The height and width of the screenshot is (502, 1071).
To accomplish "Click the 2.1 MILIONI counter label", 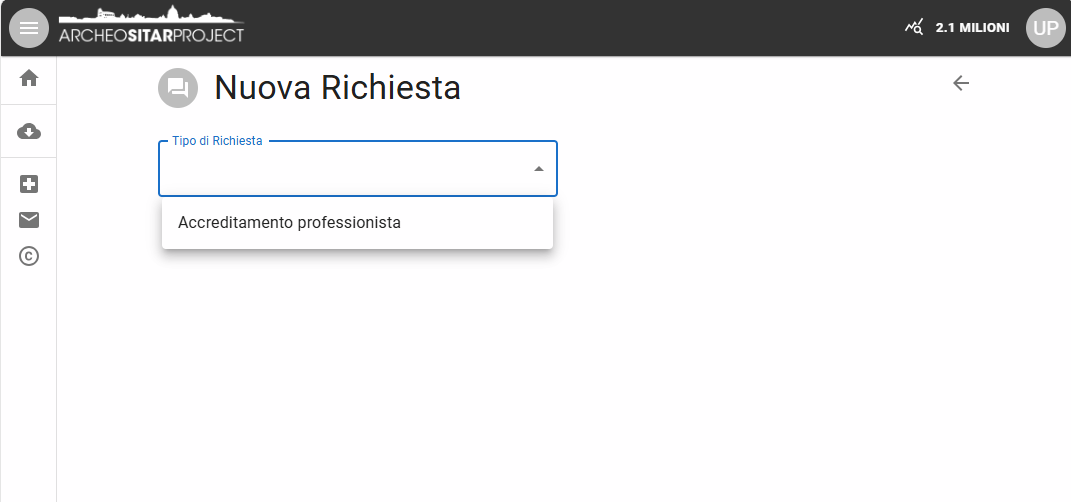I will tap(972, 28).
